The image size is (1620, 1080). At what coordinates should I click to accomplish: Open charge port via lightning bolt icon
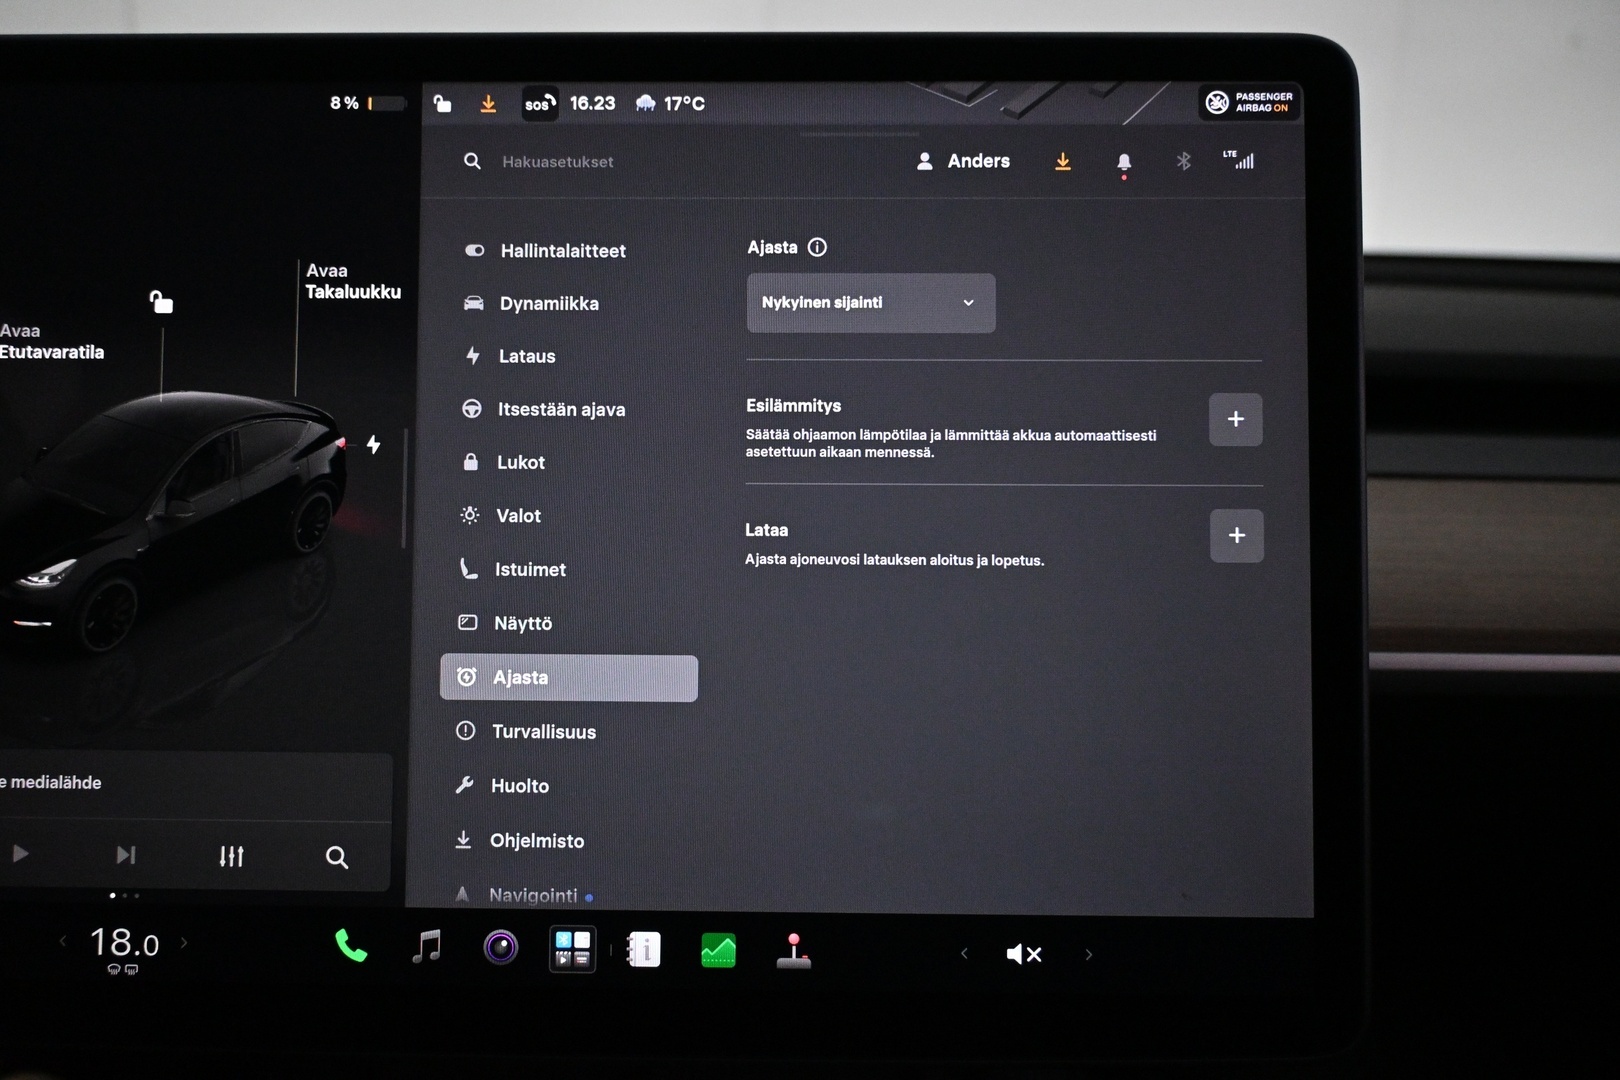pyautogui.click(x=373, y=444)
